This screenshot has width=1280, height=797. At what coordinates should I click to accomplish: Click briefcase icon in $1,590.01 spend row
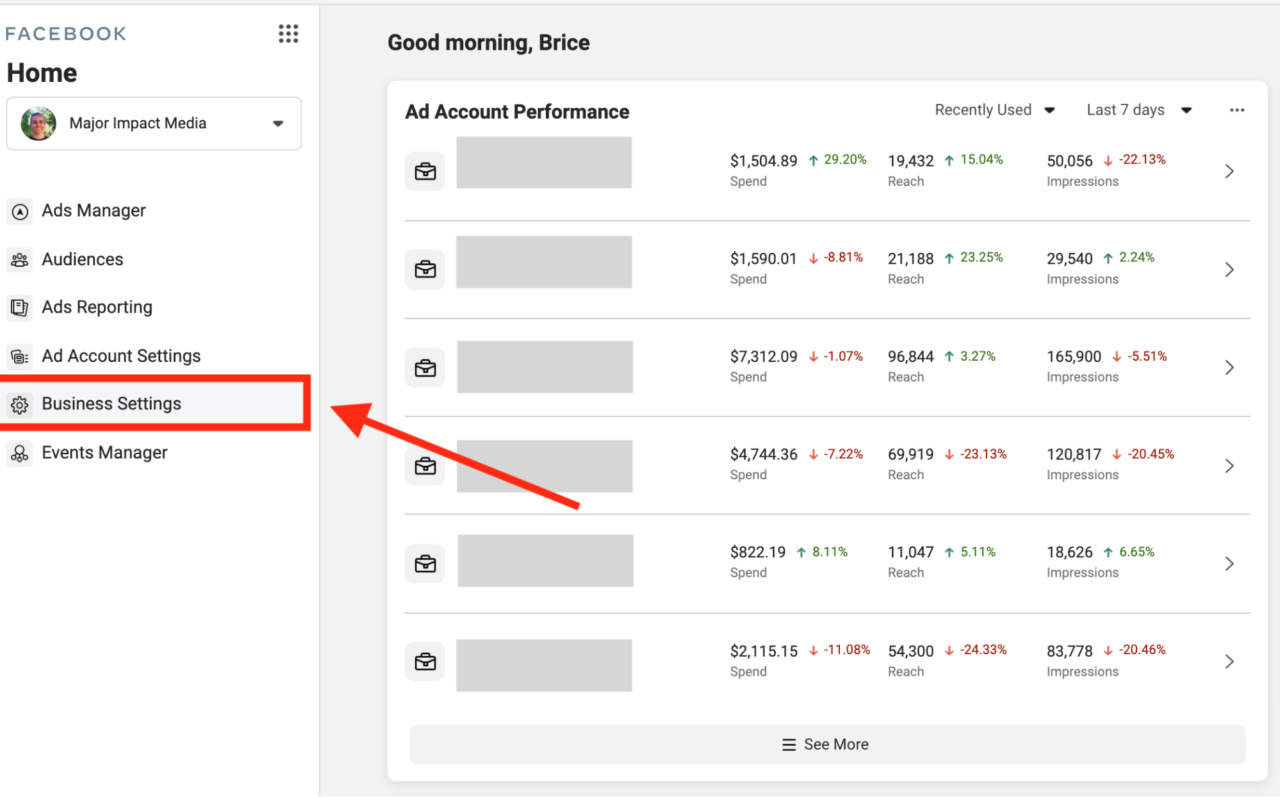point(425,269)
